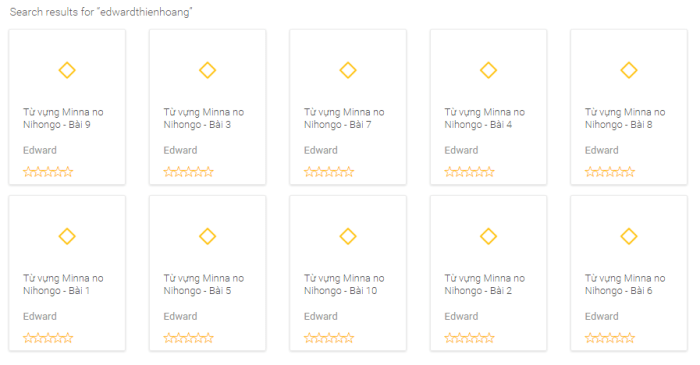The width and height of the screenshot is (700, 365).
Task: Open Từ vựng Minna no Nihongo - Bài 2 title
Action: pos(484,284)
